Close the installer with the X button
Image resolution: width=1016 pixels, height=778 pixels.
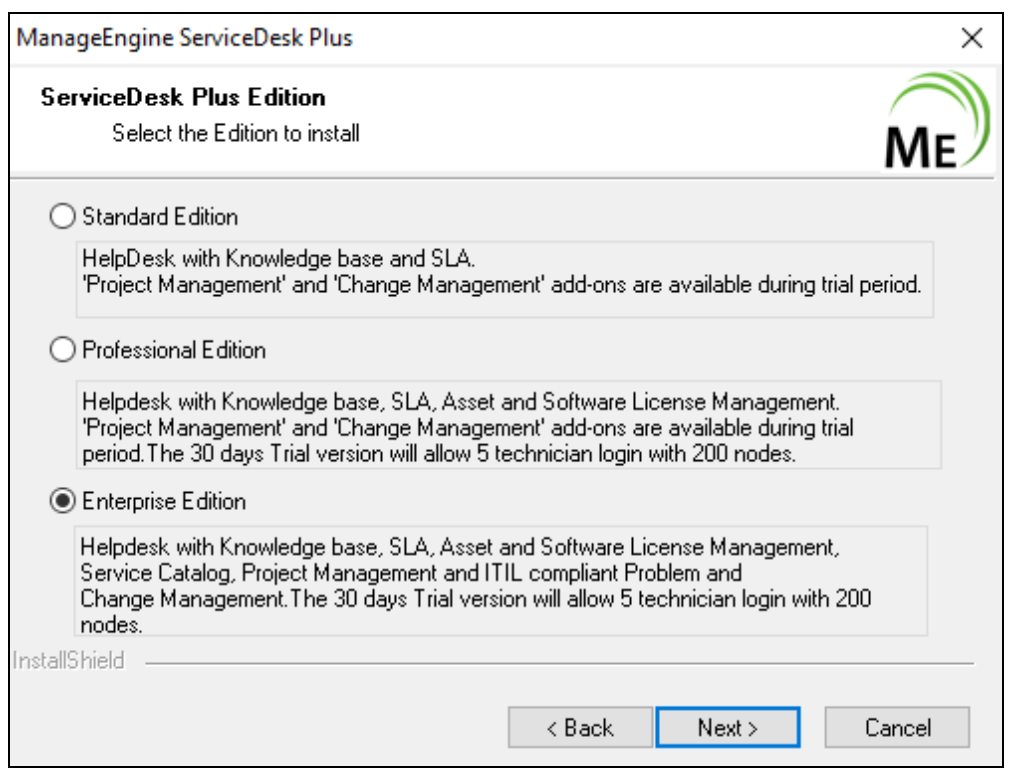(x=971, y=39)
